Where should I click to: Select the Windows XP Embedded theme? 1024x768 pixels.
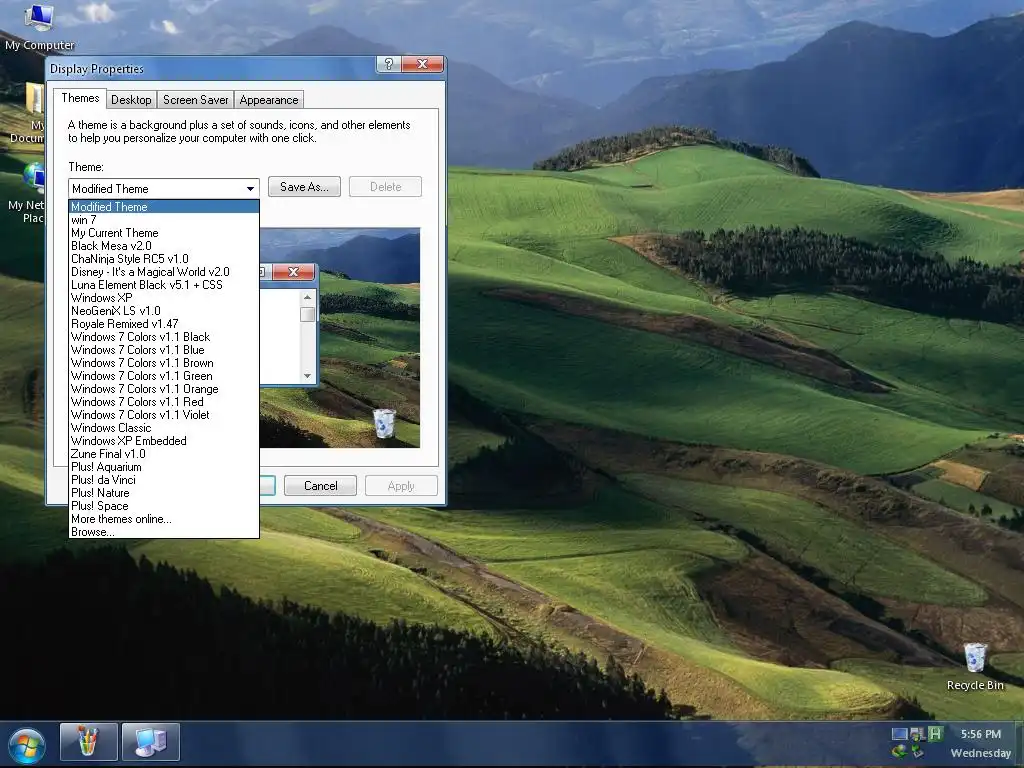[x=164, y=441]
